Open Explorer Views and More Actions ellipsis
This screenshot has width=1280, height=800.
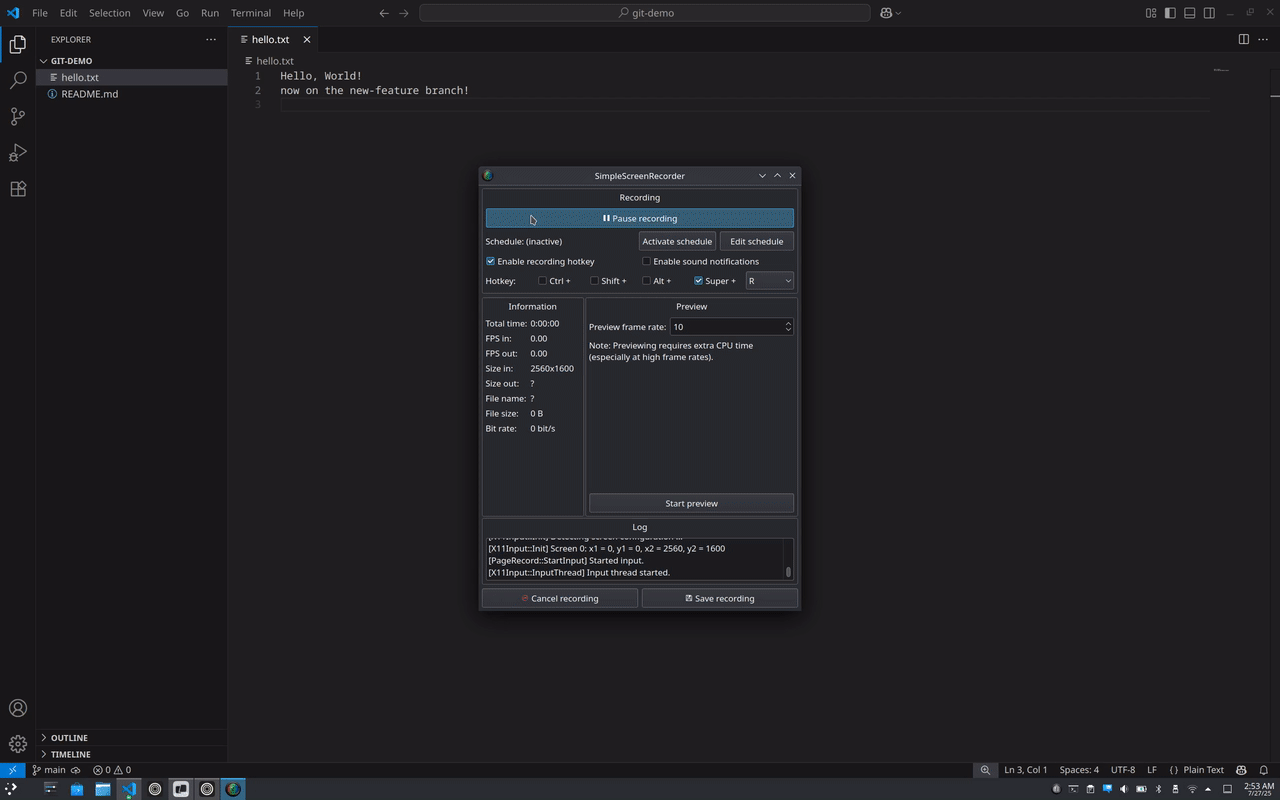point(210,39)
